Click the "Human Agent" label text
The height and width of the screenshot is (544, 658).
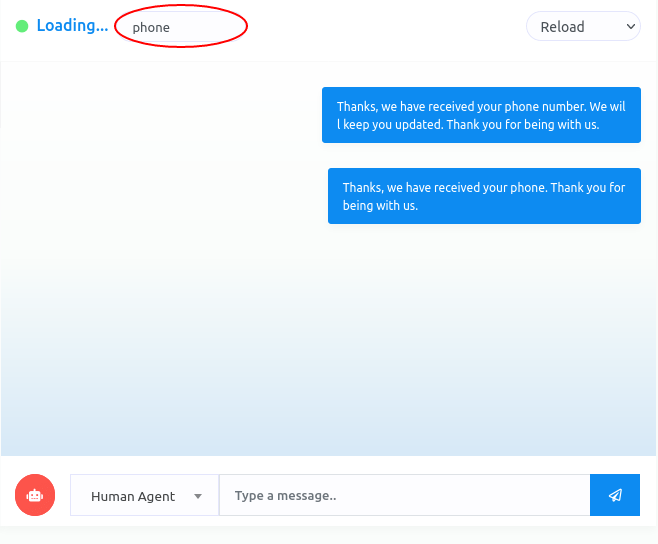(132, 496)
